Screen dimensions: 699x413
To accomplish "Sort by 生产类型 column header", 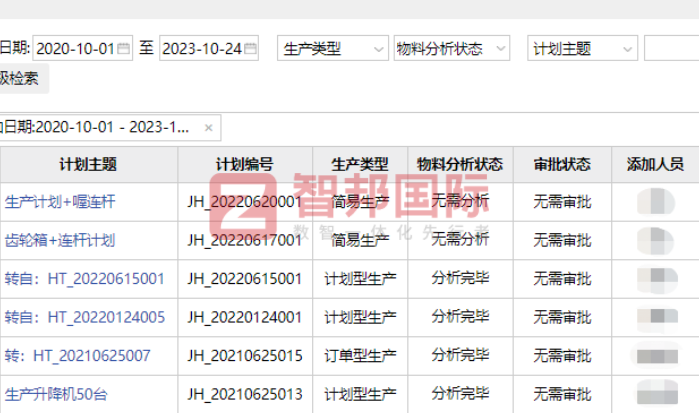I will coord(360,165).
